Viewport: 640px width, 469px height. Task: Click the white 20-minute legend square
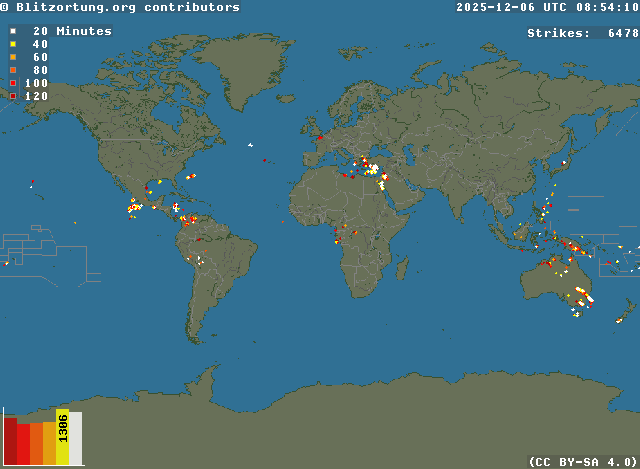[12, 31]
